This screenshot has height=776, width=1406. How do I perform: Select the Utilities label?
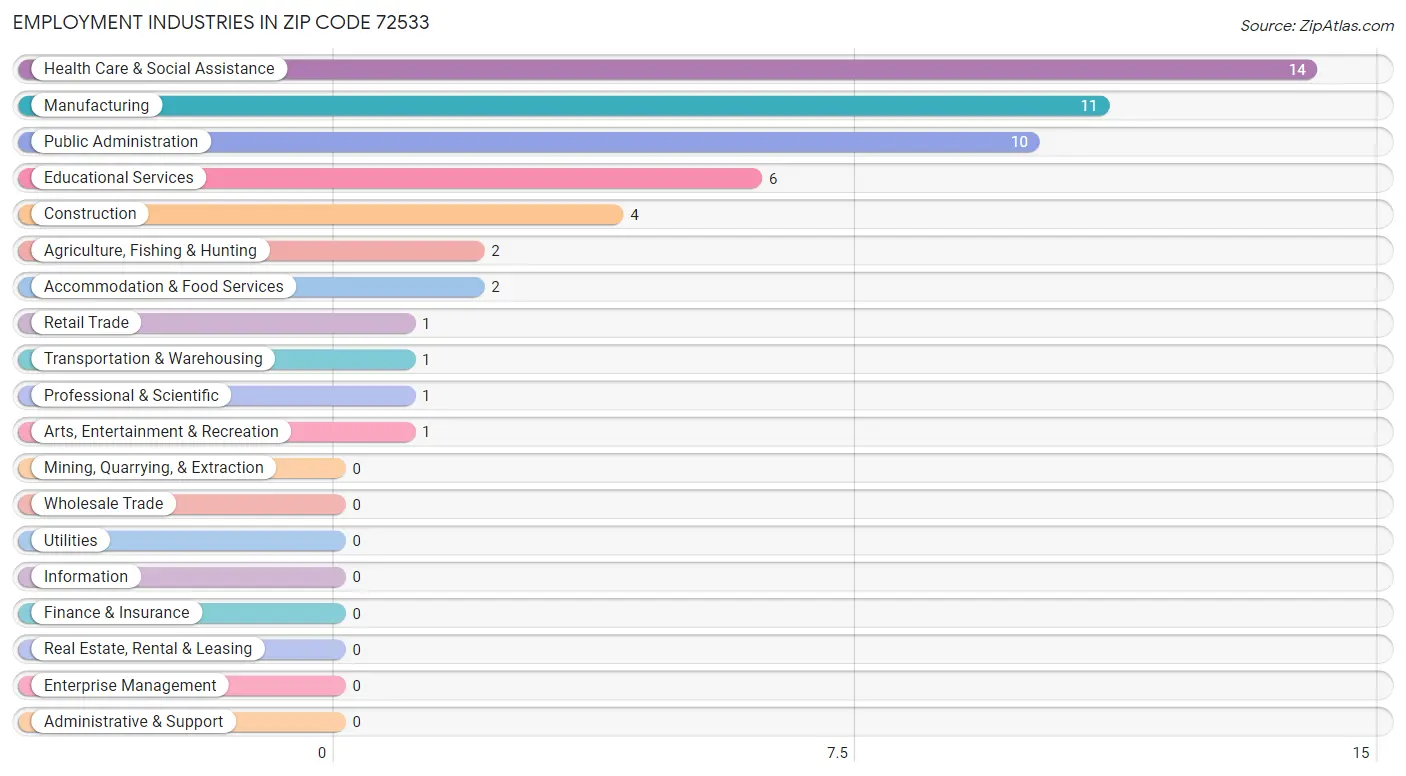pos(71,541)
